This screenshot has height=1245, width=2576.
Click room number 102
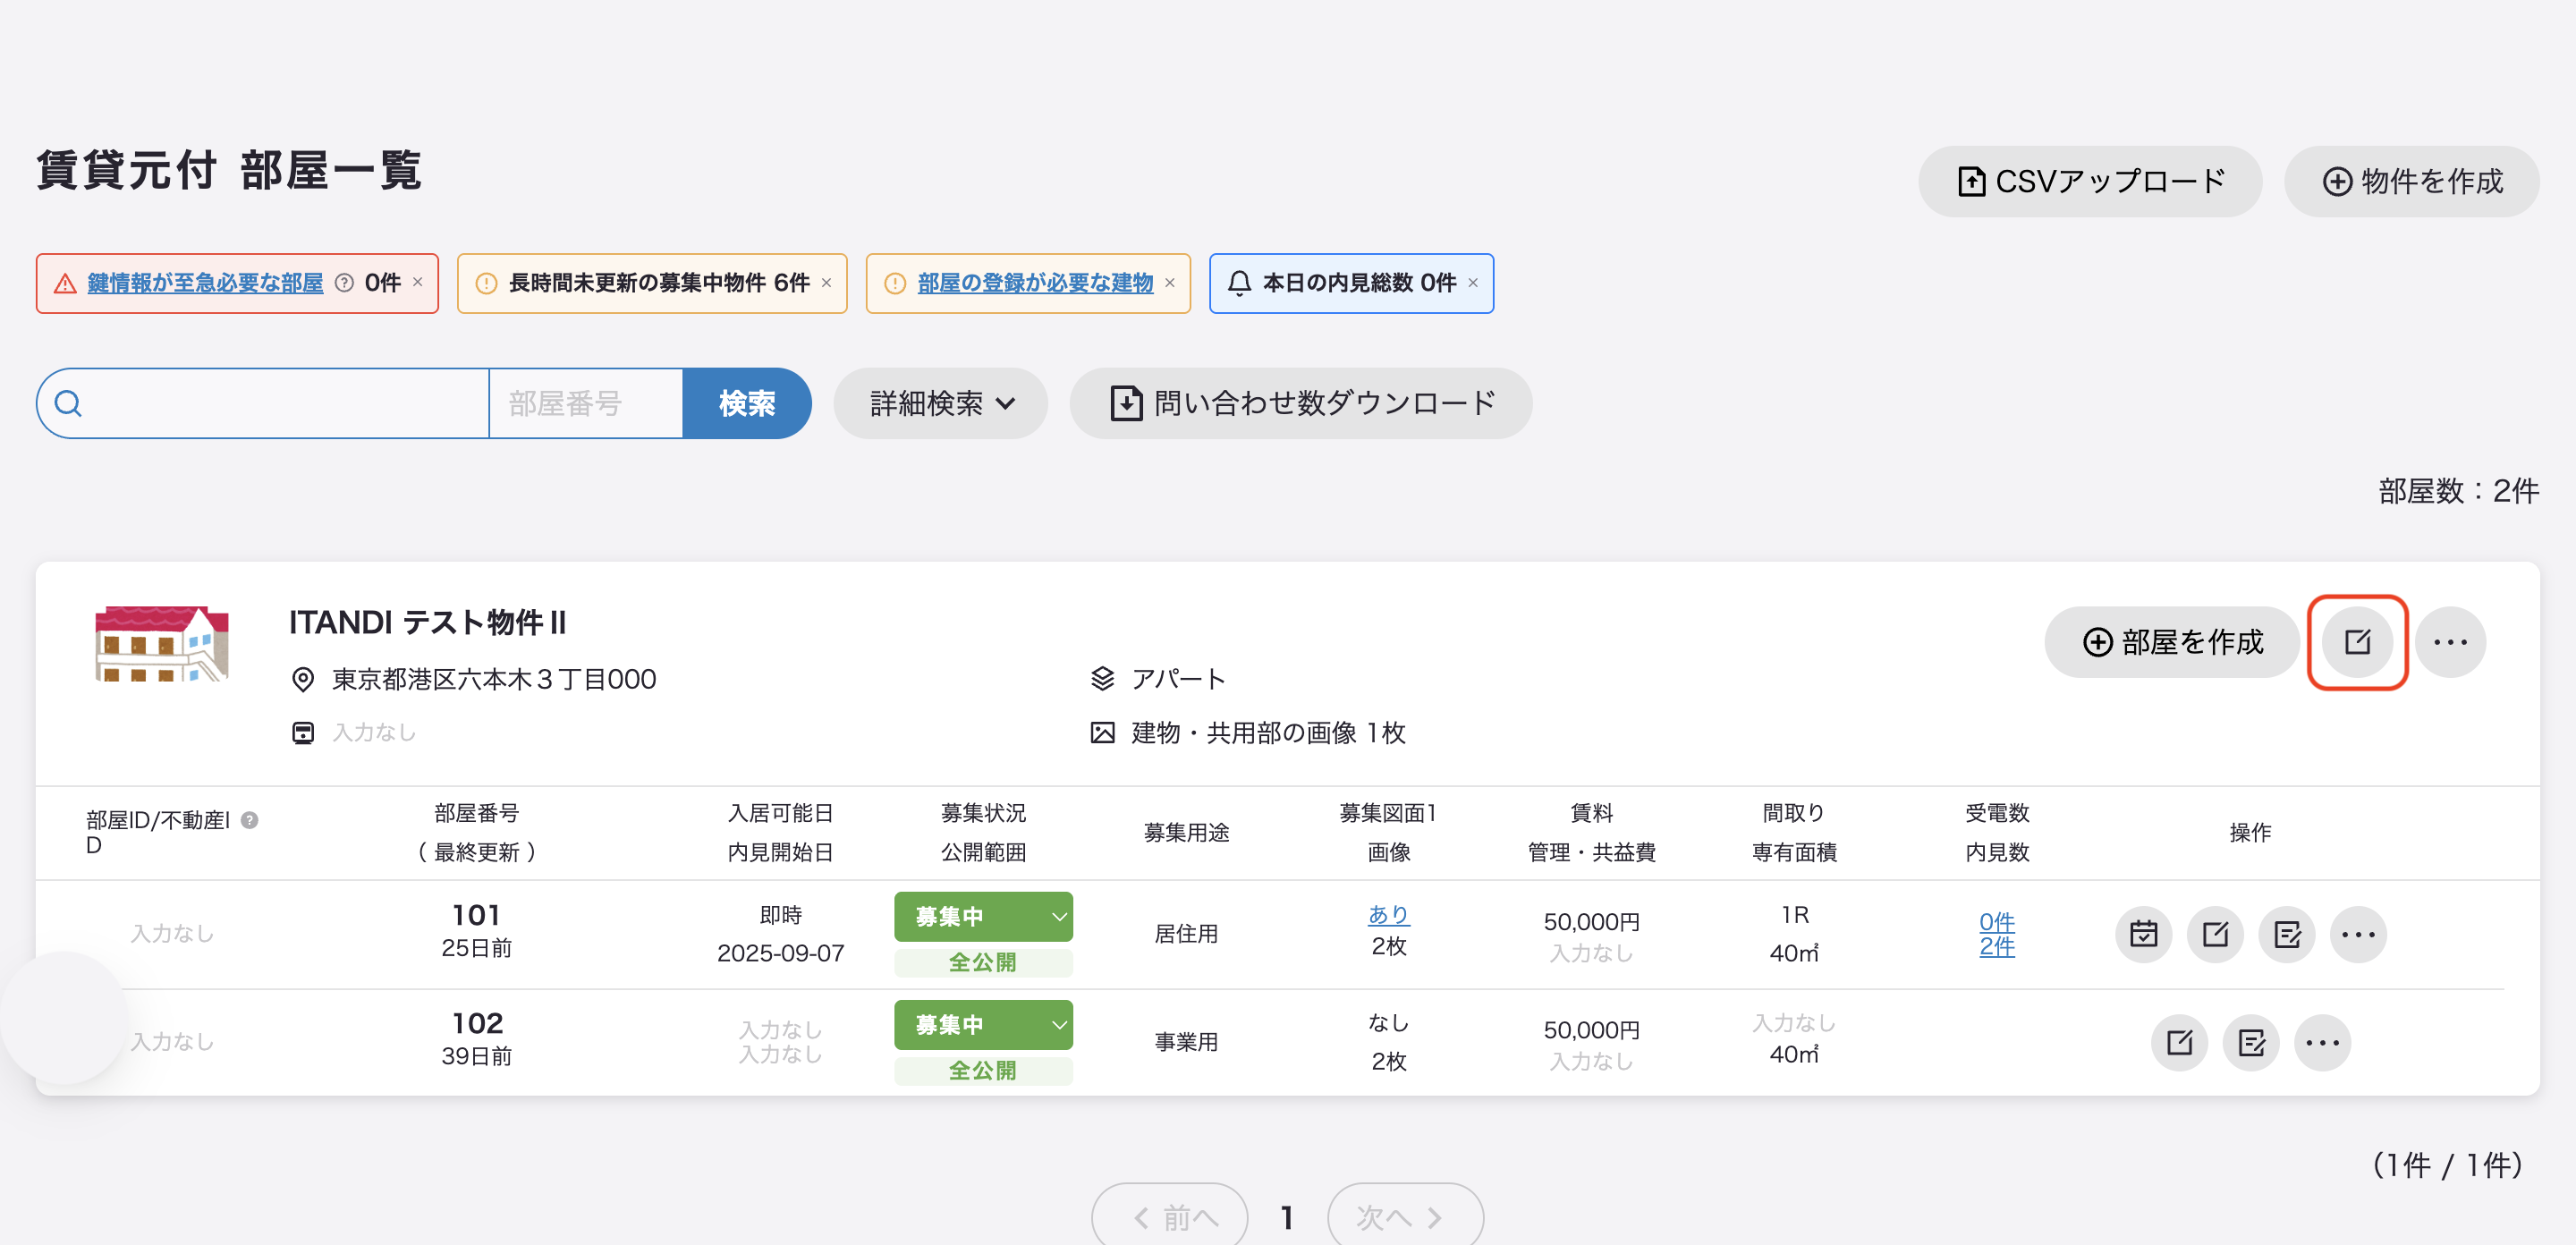477,1023
